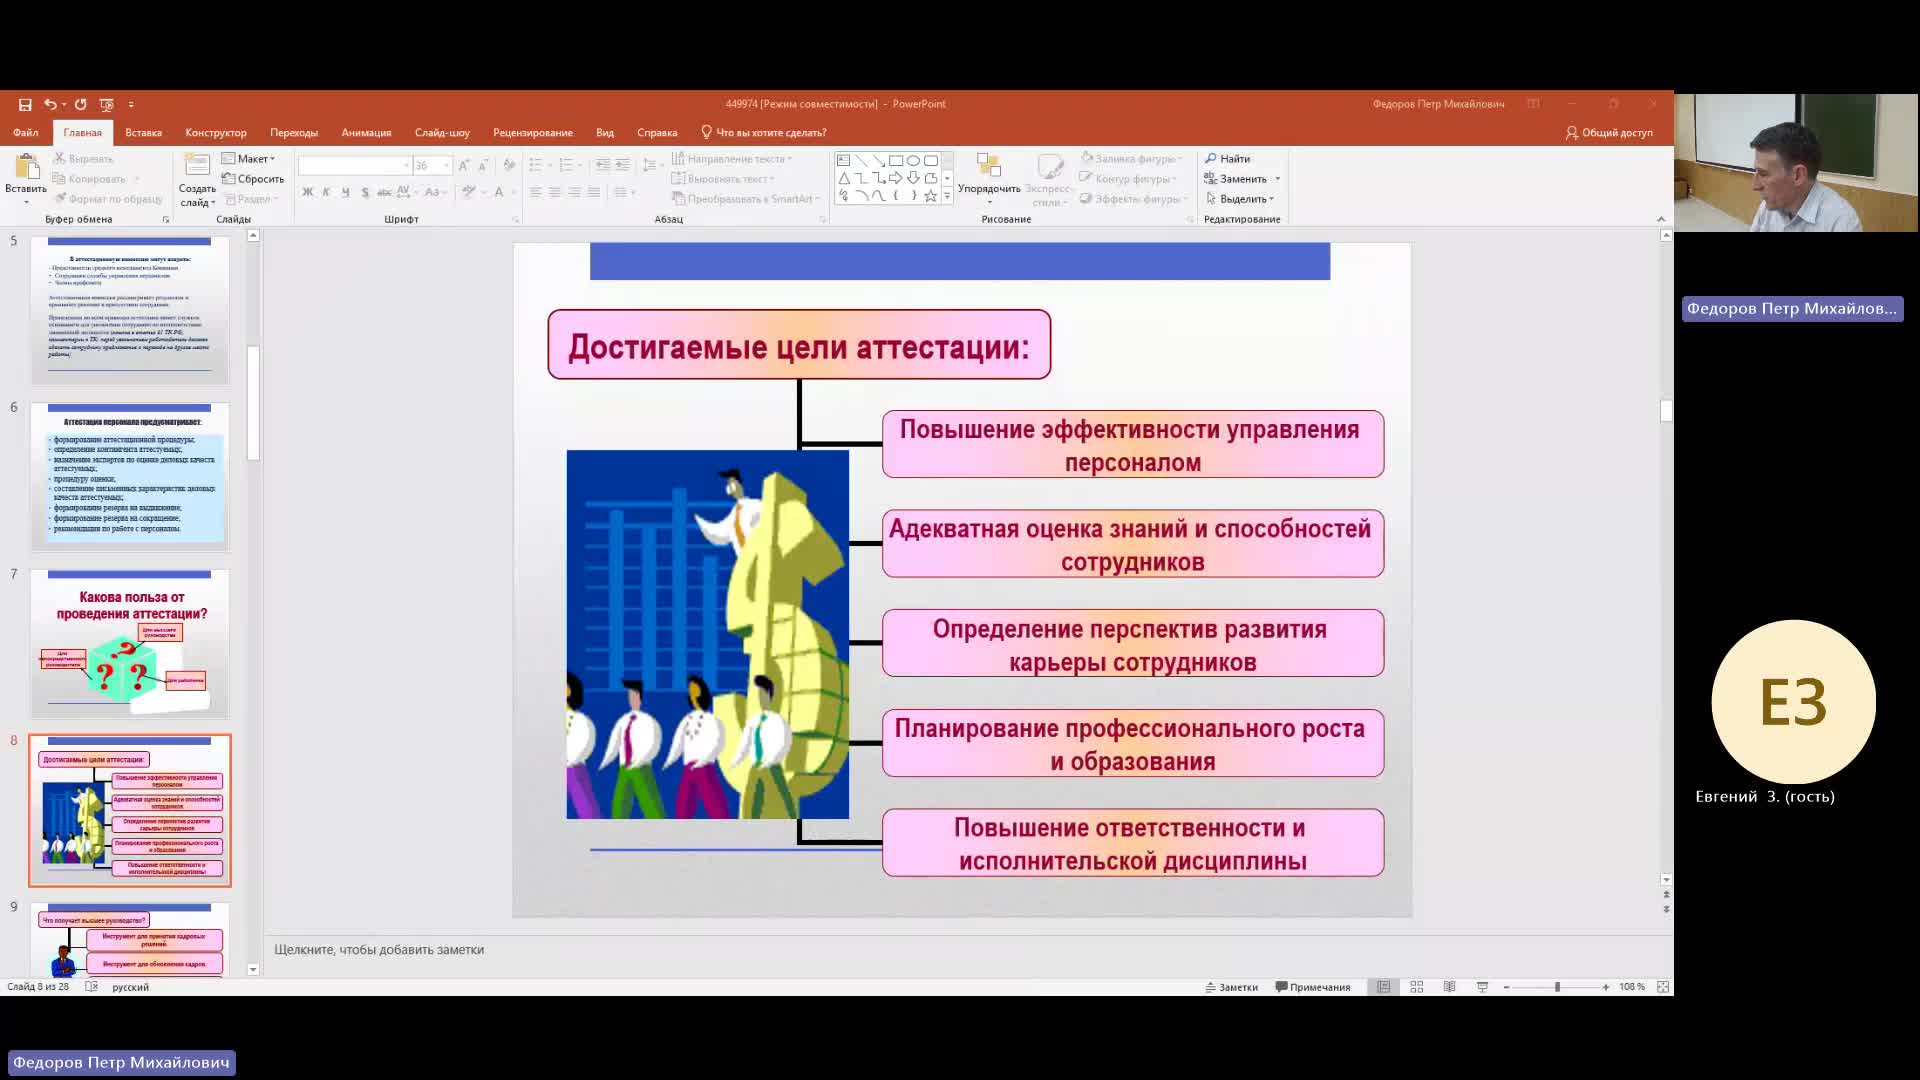Undo the last action

click(x=49, y=104)
